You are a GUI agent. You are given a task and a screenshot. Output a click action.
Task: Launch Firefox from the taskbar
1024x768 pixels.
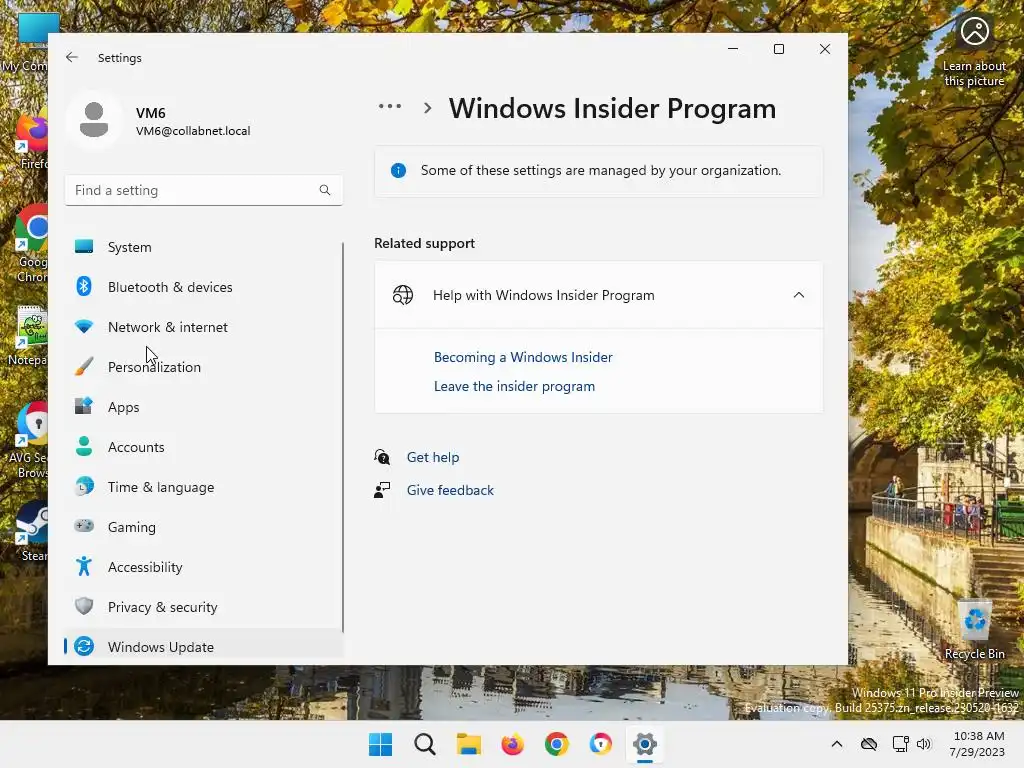pos(513,744)
